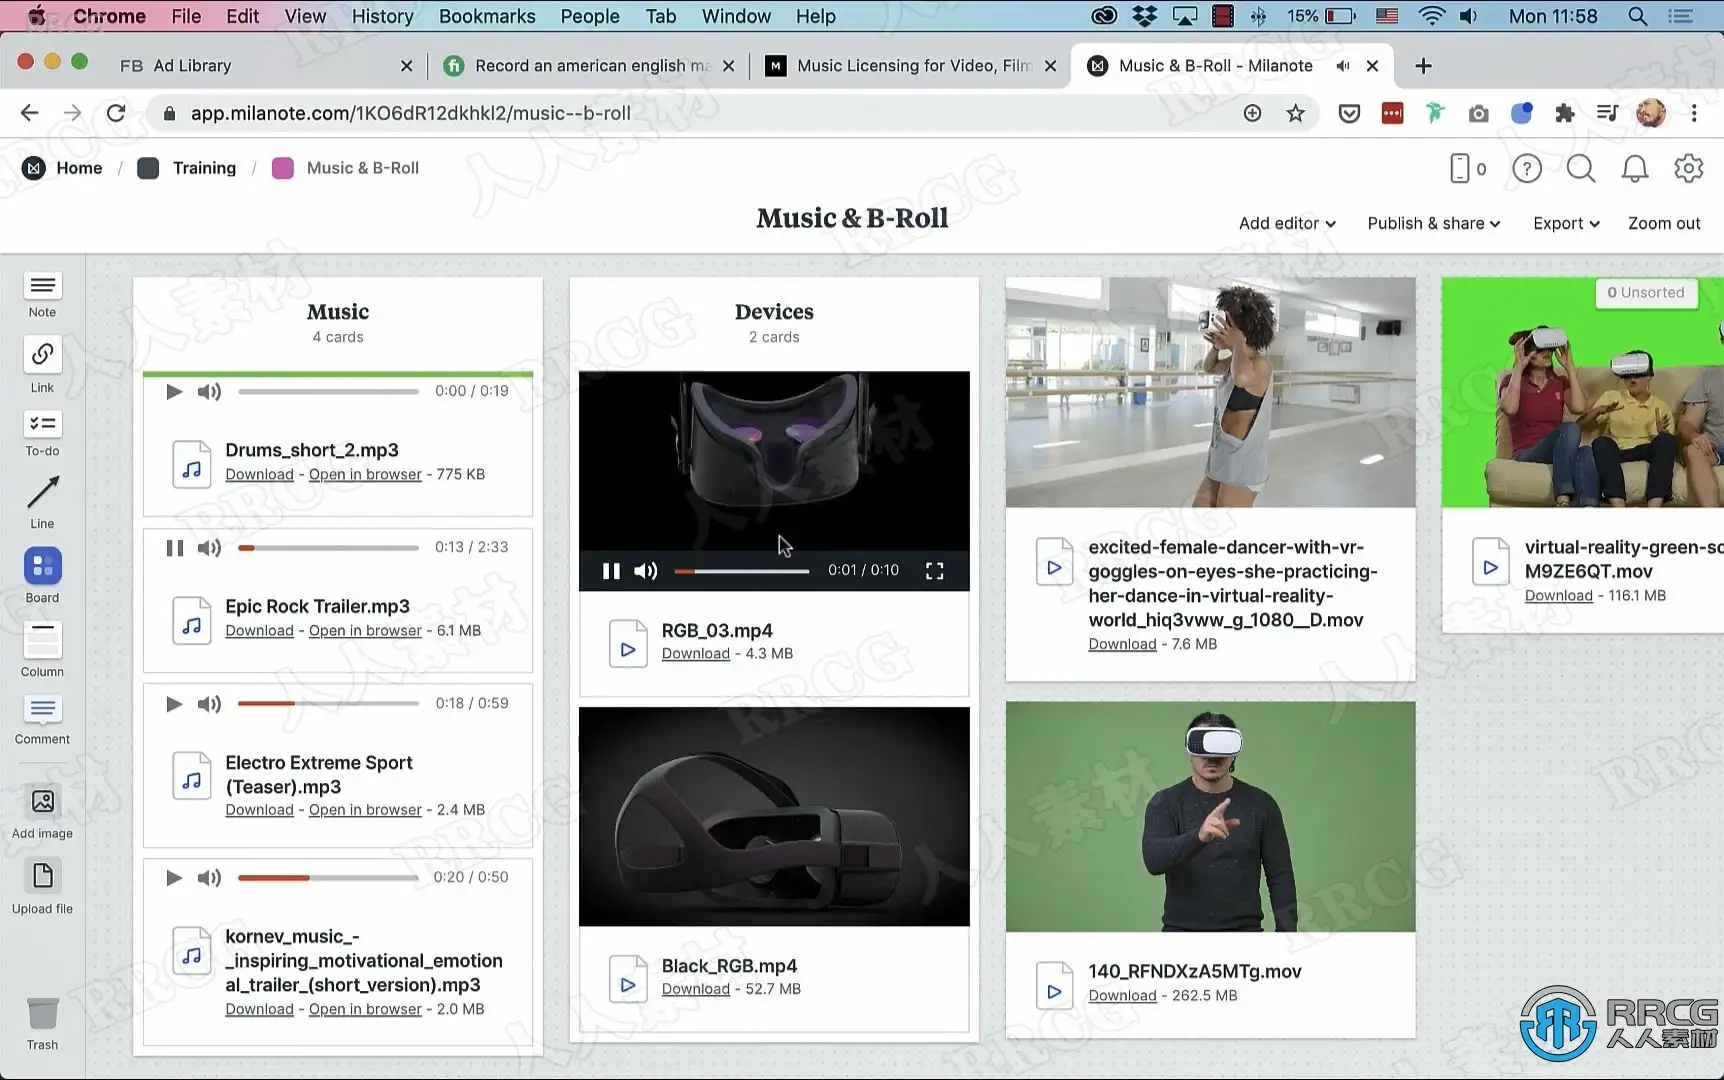Select the To-do tool in sidebar
This screenshot has height=1080, width=1724.
pos(42,434)
